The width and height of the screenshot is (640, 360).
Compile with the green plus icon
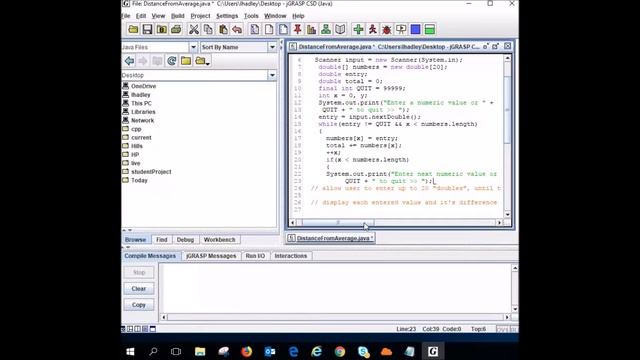pyautogui.click(x=358, y=29)
